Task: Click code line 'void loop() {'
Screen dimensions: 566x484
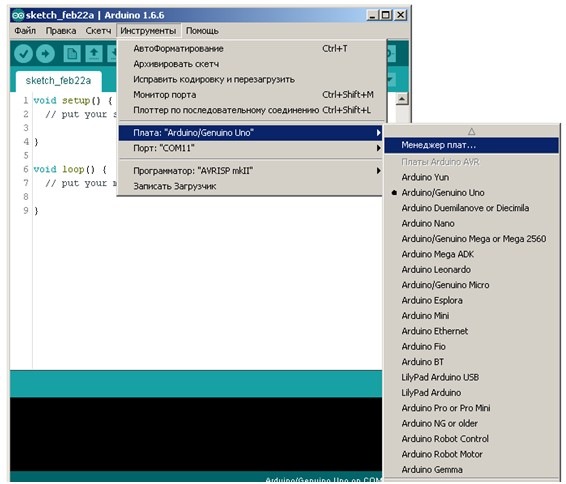Action: (70, 170)
